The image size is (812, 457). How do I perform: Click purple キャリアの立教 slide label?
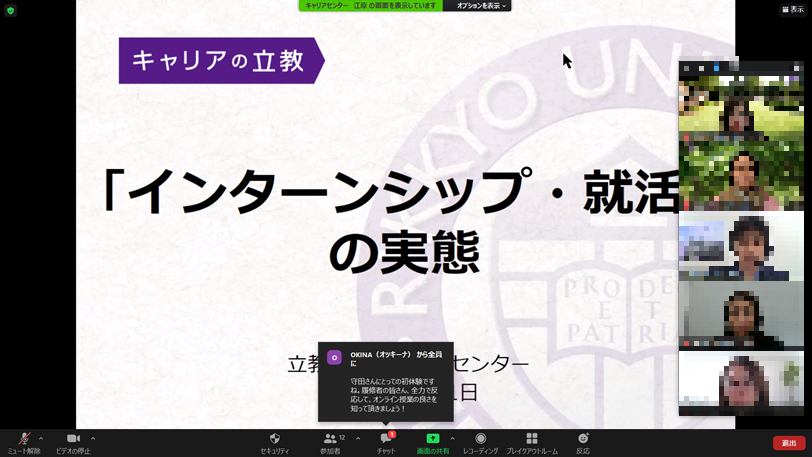(222, 61)
